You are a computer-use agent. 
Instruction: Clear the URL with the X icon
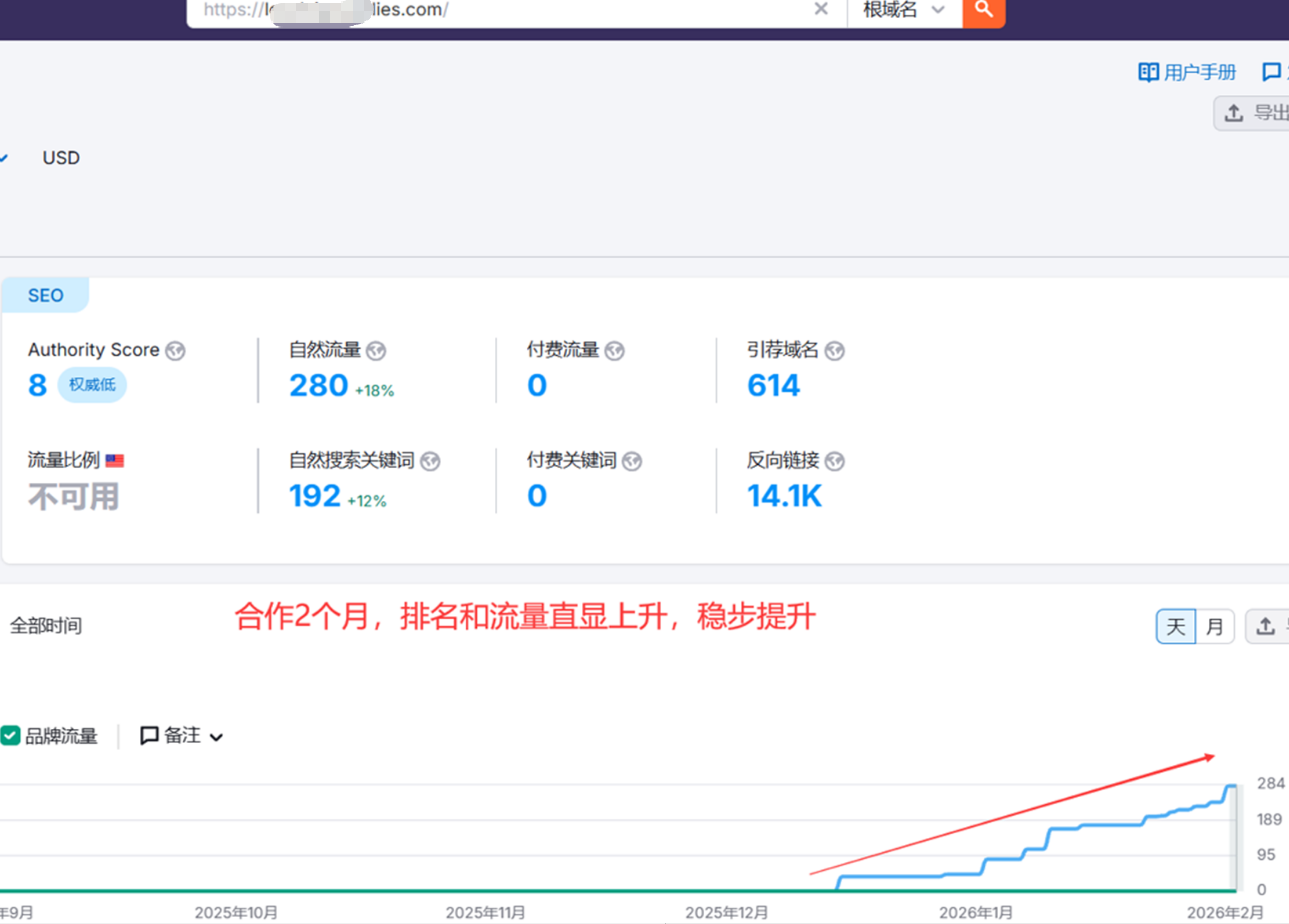pos(821,10)
